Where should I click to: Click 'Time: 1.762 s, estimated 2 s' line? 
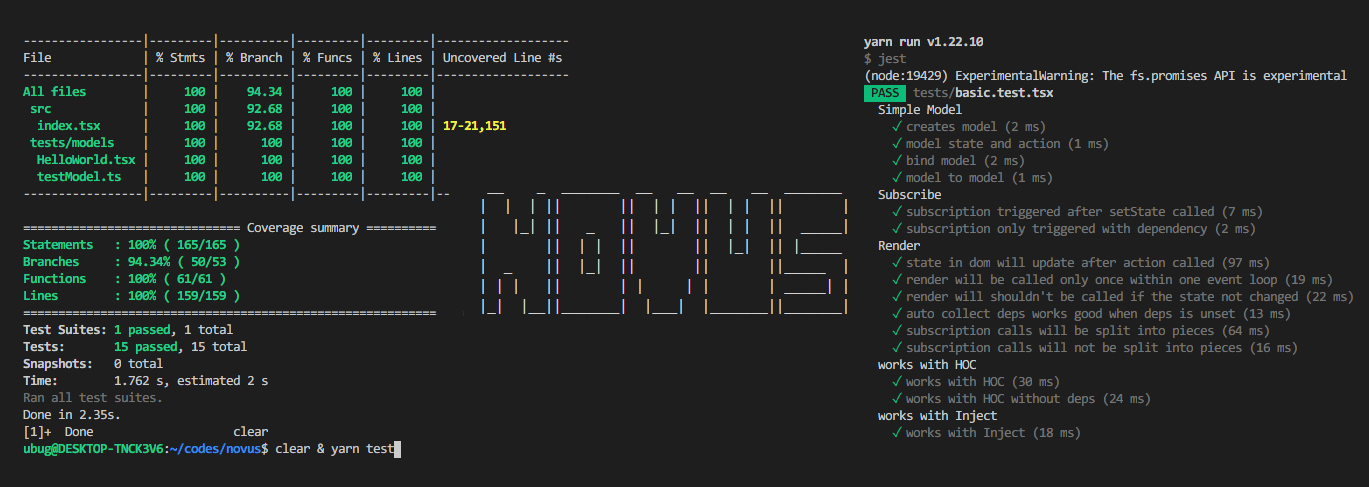click(146, 381)
